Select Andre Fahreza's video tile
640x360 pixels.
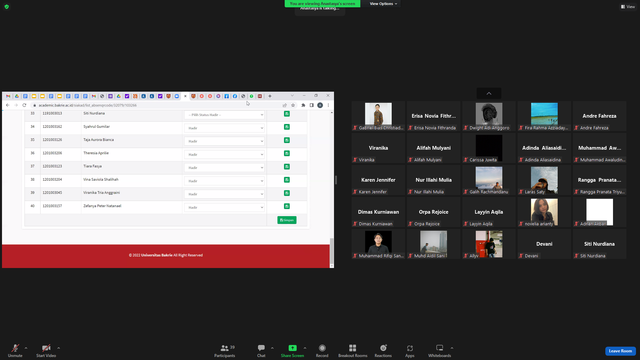(599, 116)
